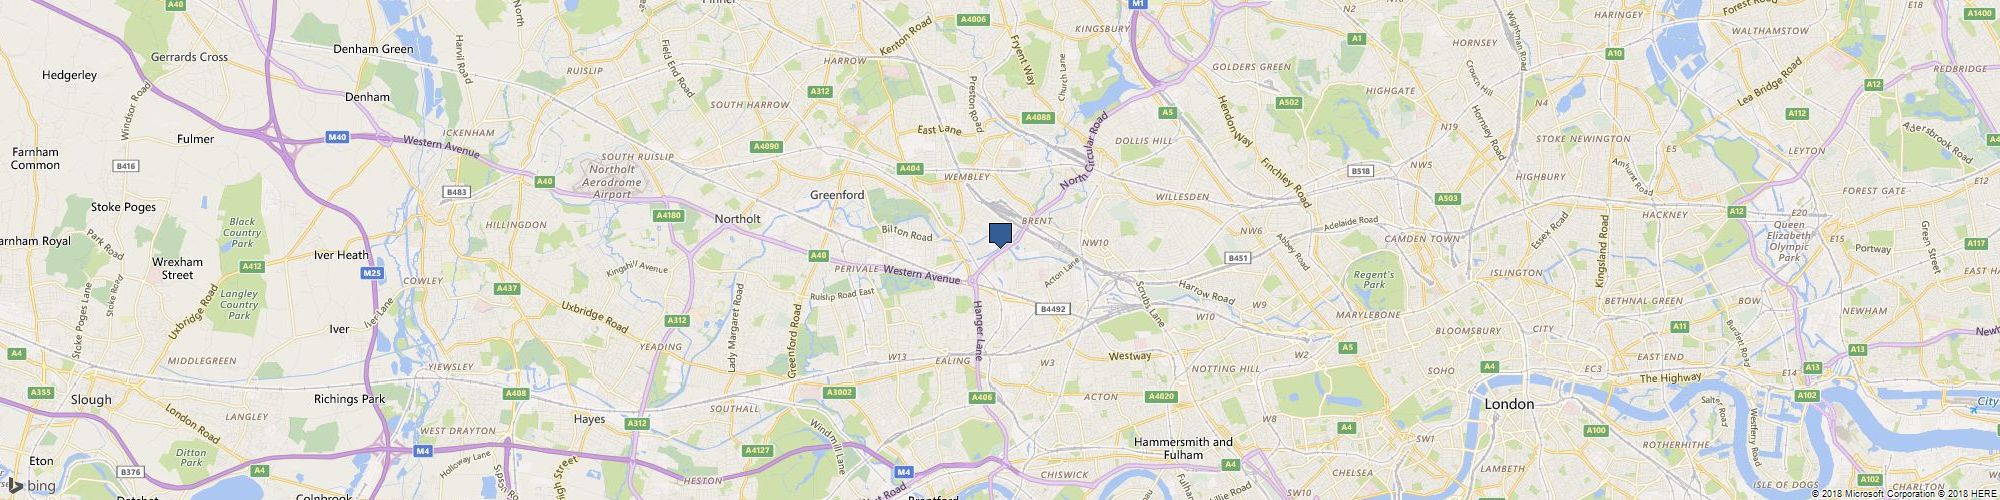Click the A4006 road shield

[x=972, y=19]
